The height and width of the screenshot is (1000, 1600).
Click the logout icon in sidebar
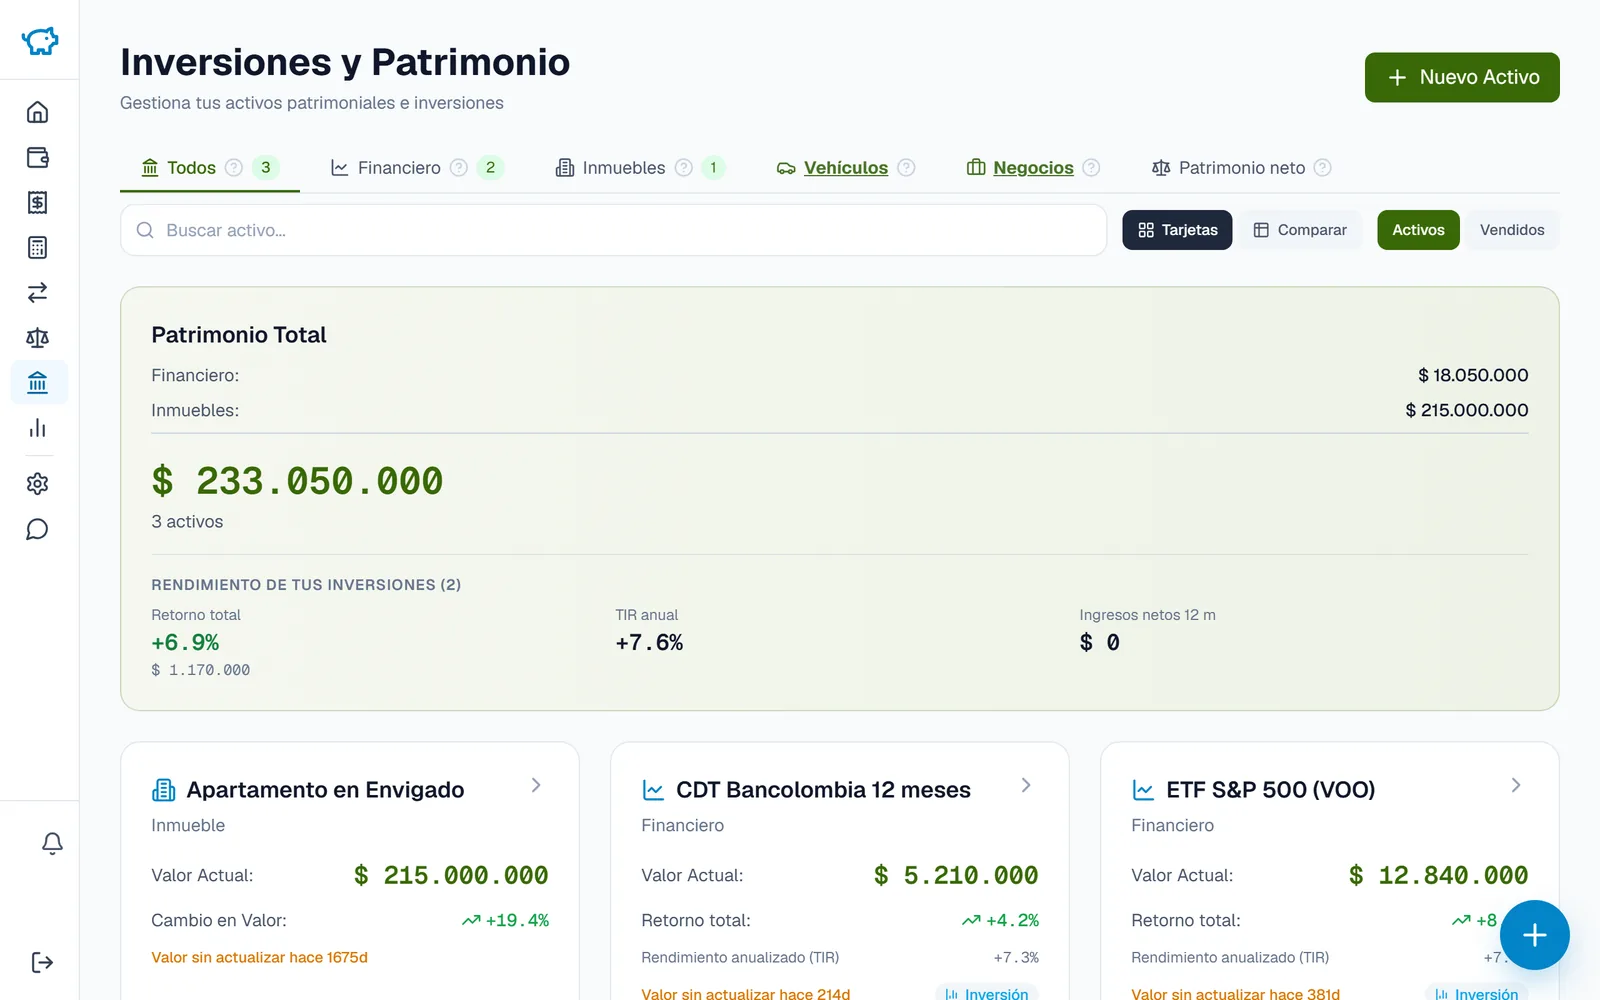42,962
